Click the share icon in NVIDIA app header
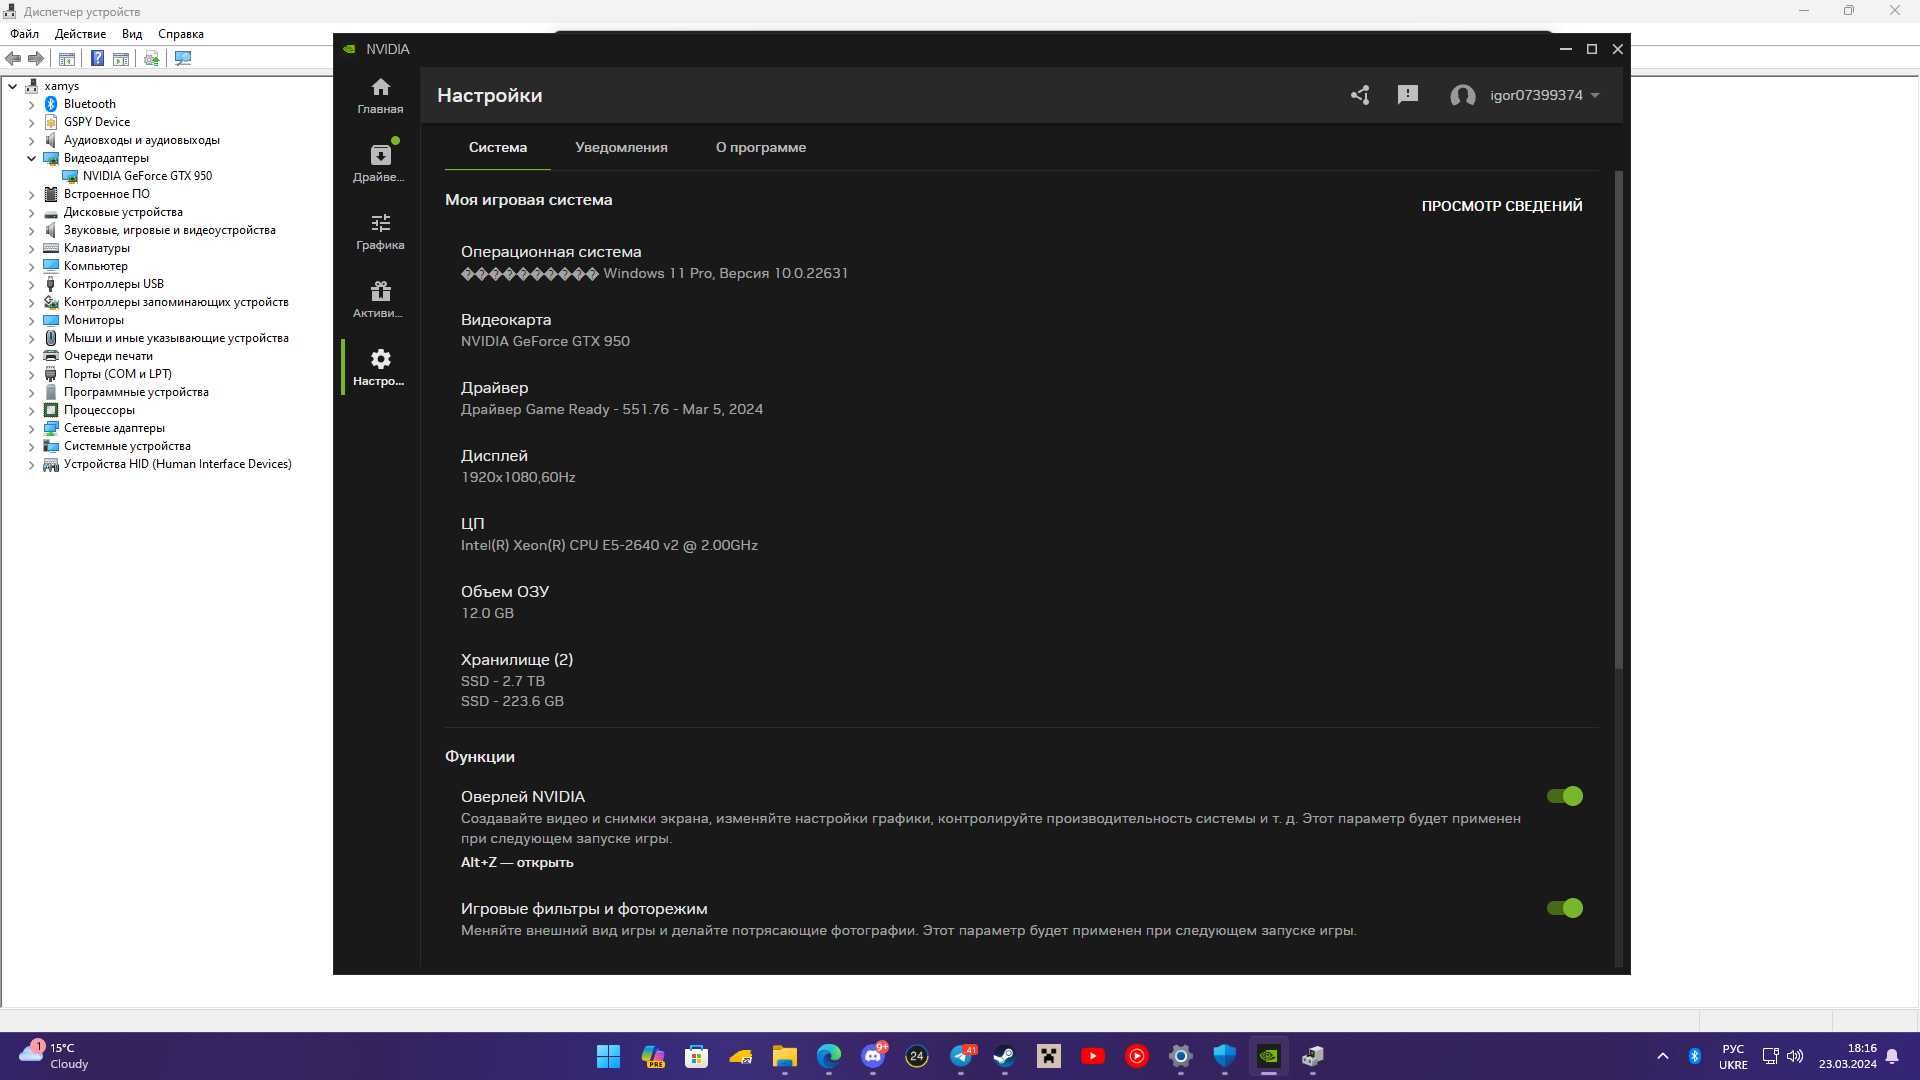This screenshot has height=1080, width=1920. 1360,95
